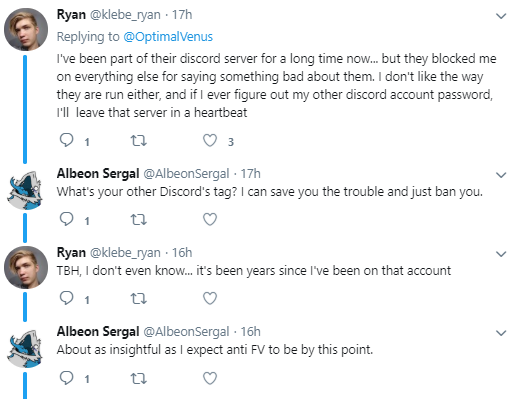Reply to Ryan's 17h discord server tweet
This screenshot has height=399, width=525.
pos(66,140)
